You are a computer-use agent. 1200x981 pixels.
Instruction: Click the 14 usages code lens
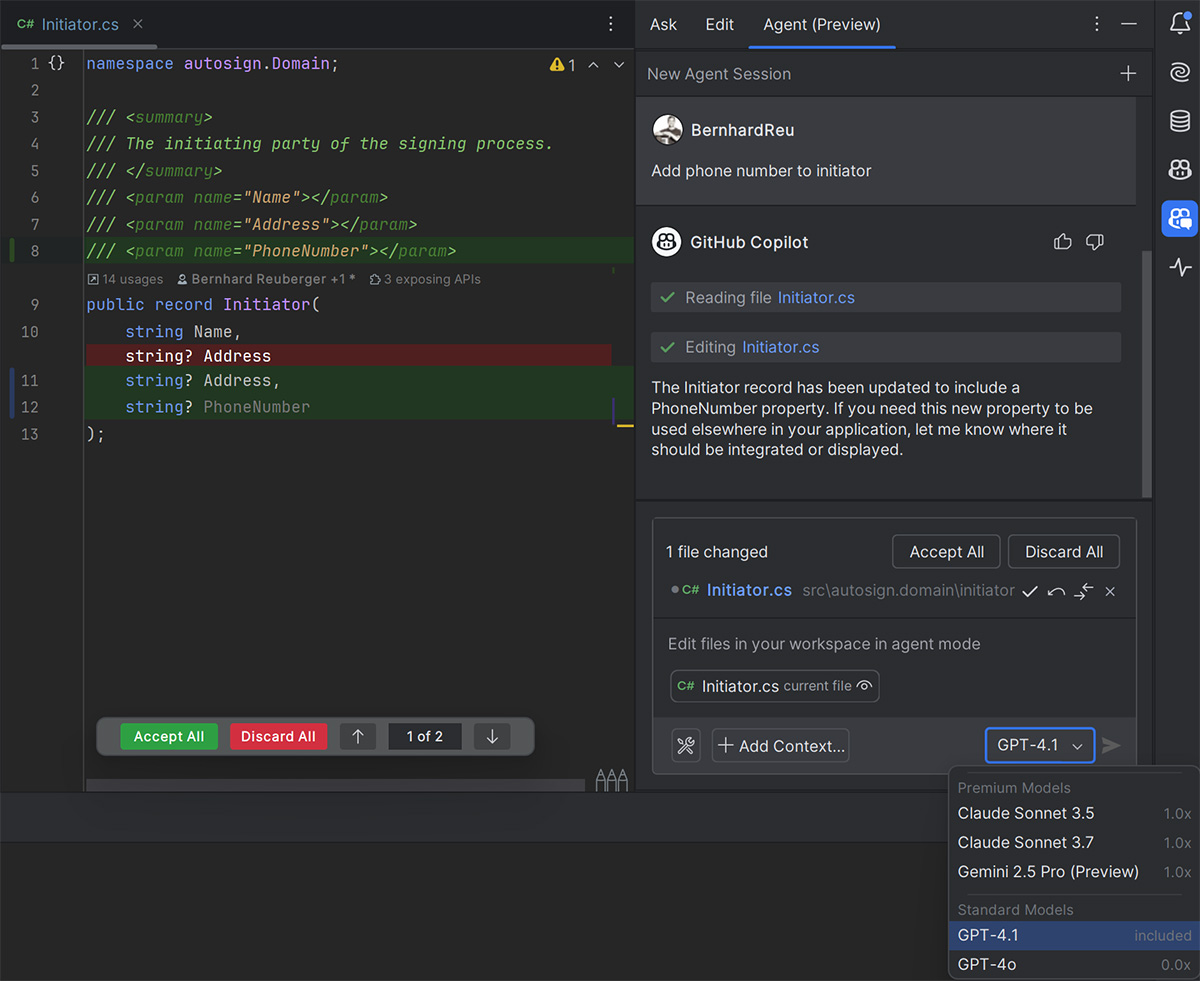[x=125, y=279]
